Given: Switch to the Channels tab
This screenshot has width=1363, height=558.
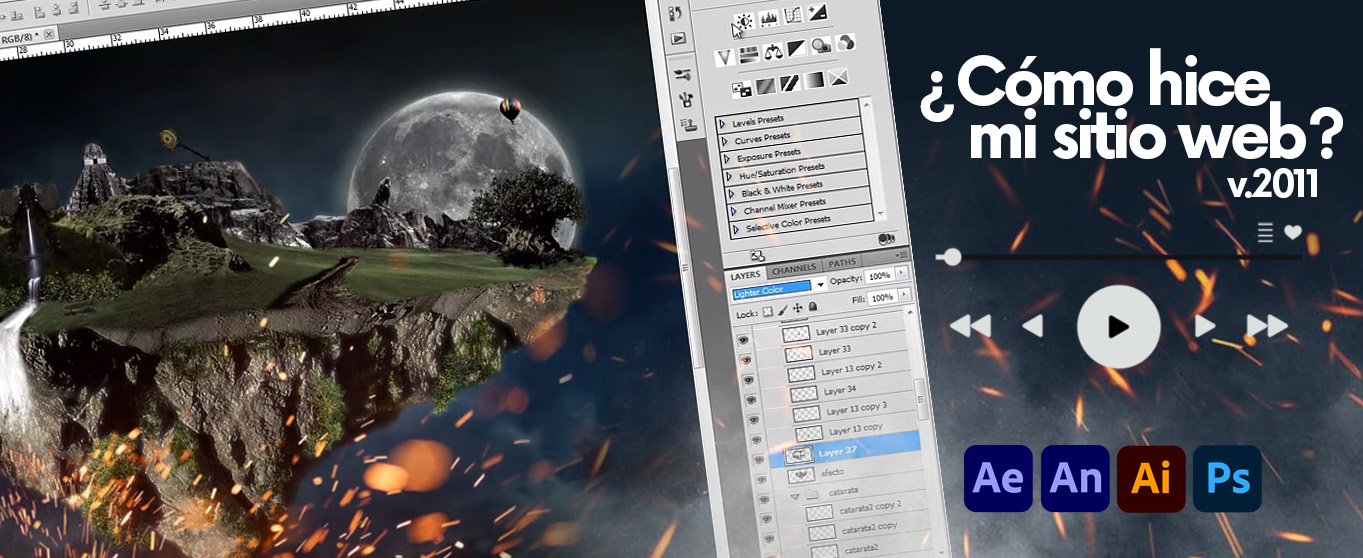Looking at the screenshot, I should [x=794, y=269].
